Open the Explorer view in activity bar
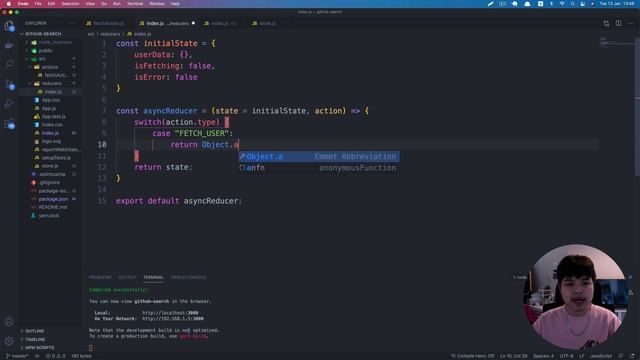Image resolution: width=640 pixels, height=360 pixels. click(x=9, y=26)
